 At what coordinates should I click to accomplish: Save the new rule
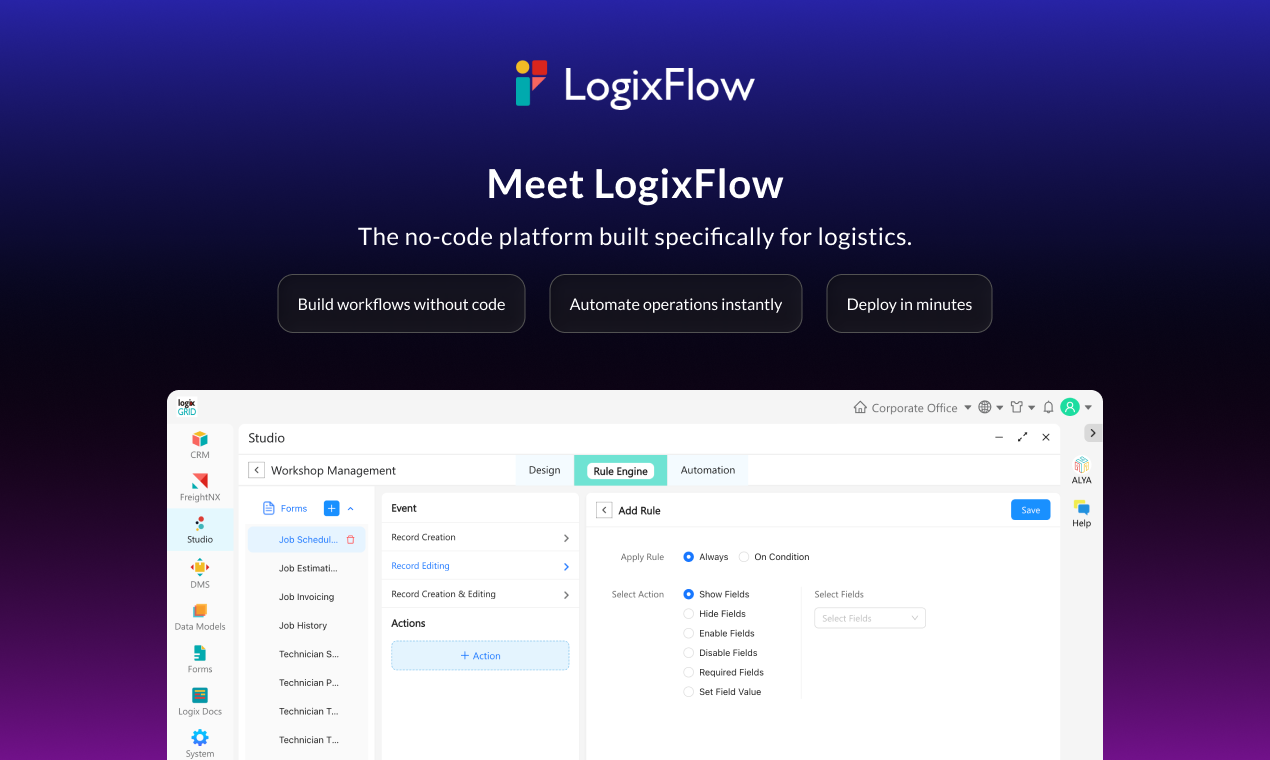point(1030,509)
